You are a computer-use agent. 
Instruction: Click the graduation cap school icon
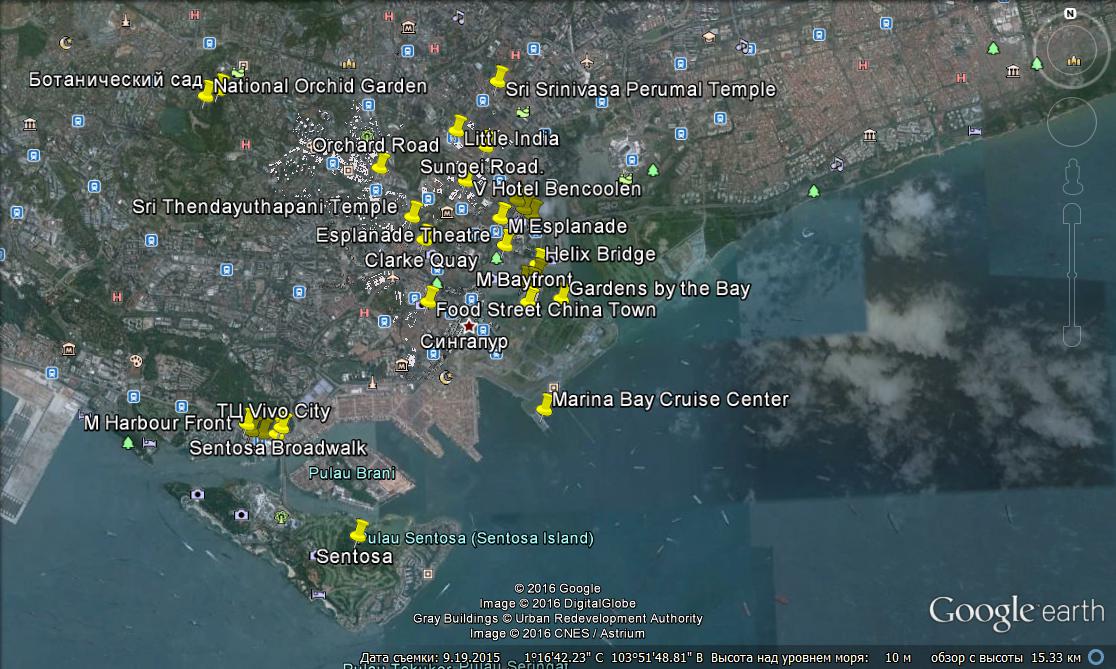pos(709,37)
